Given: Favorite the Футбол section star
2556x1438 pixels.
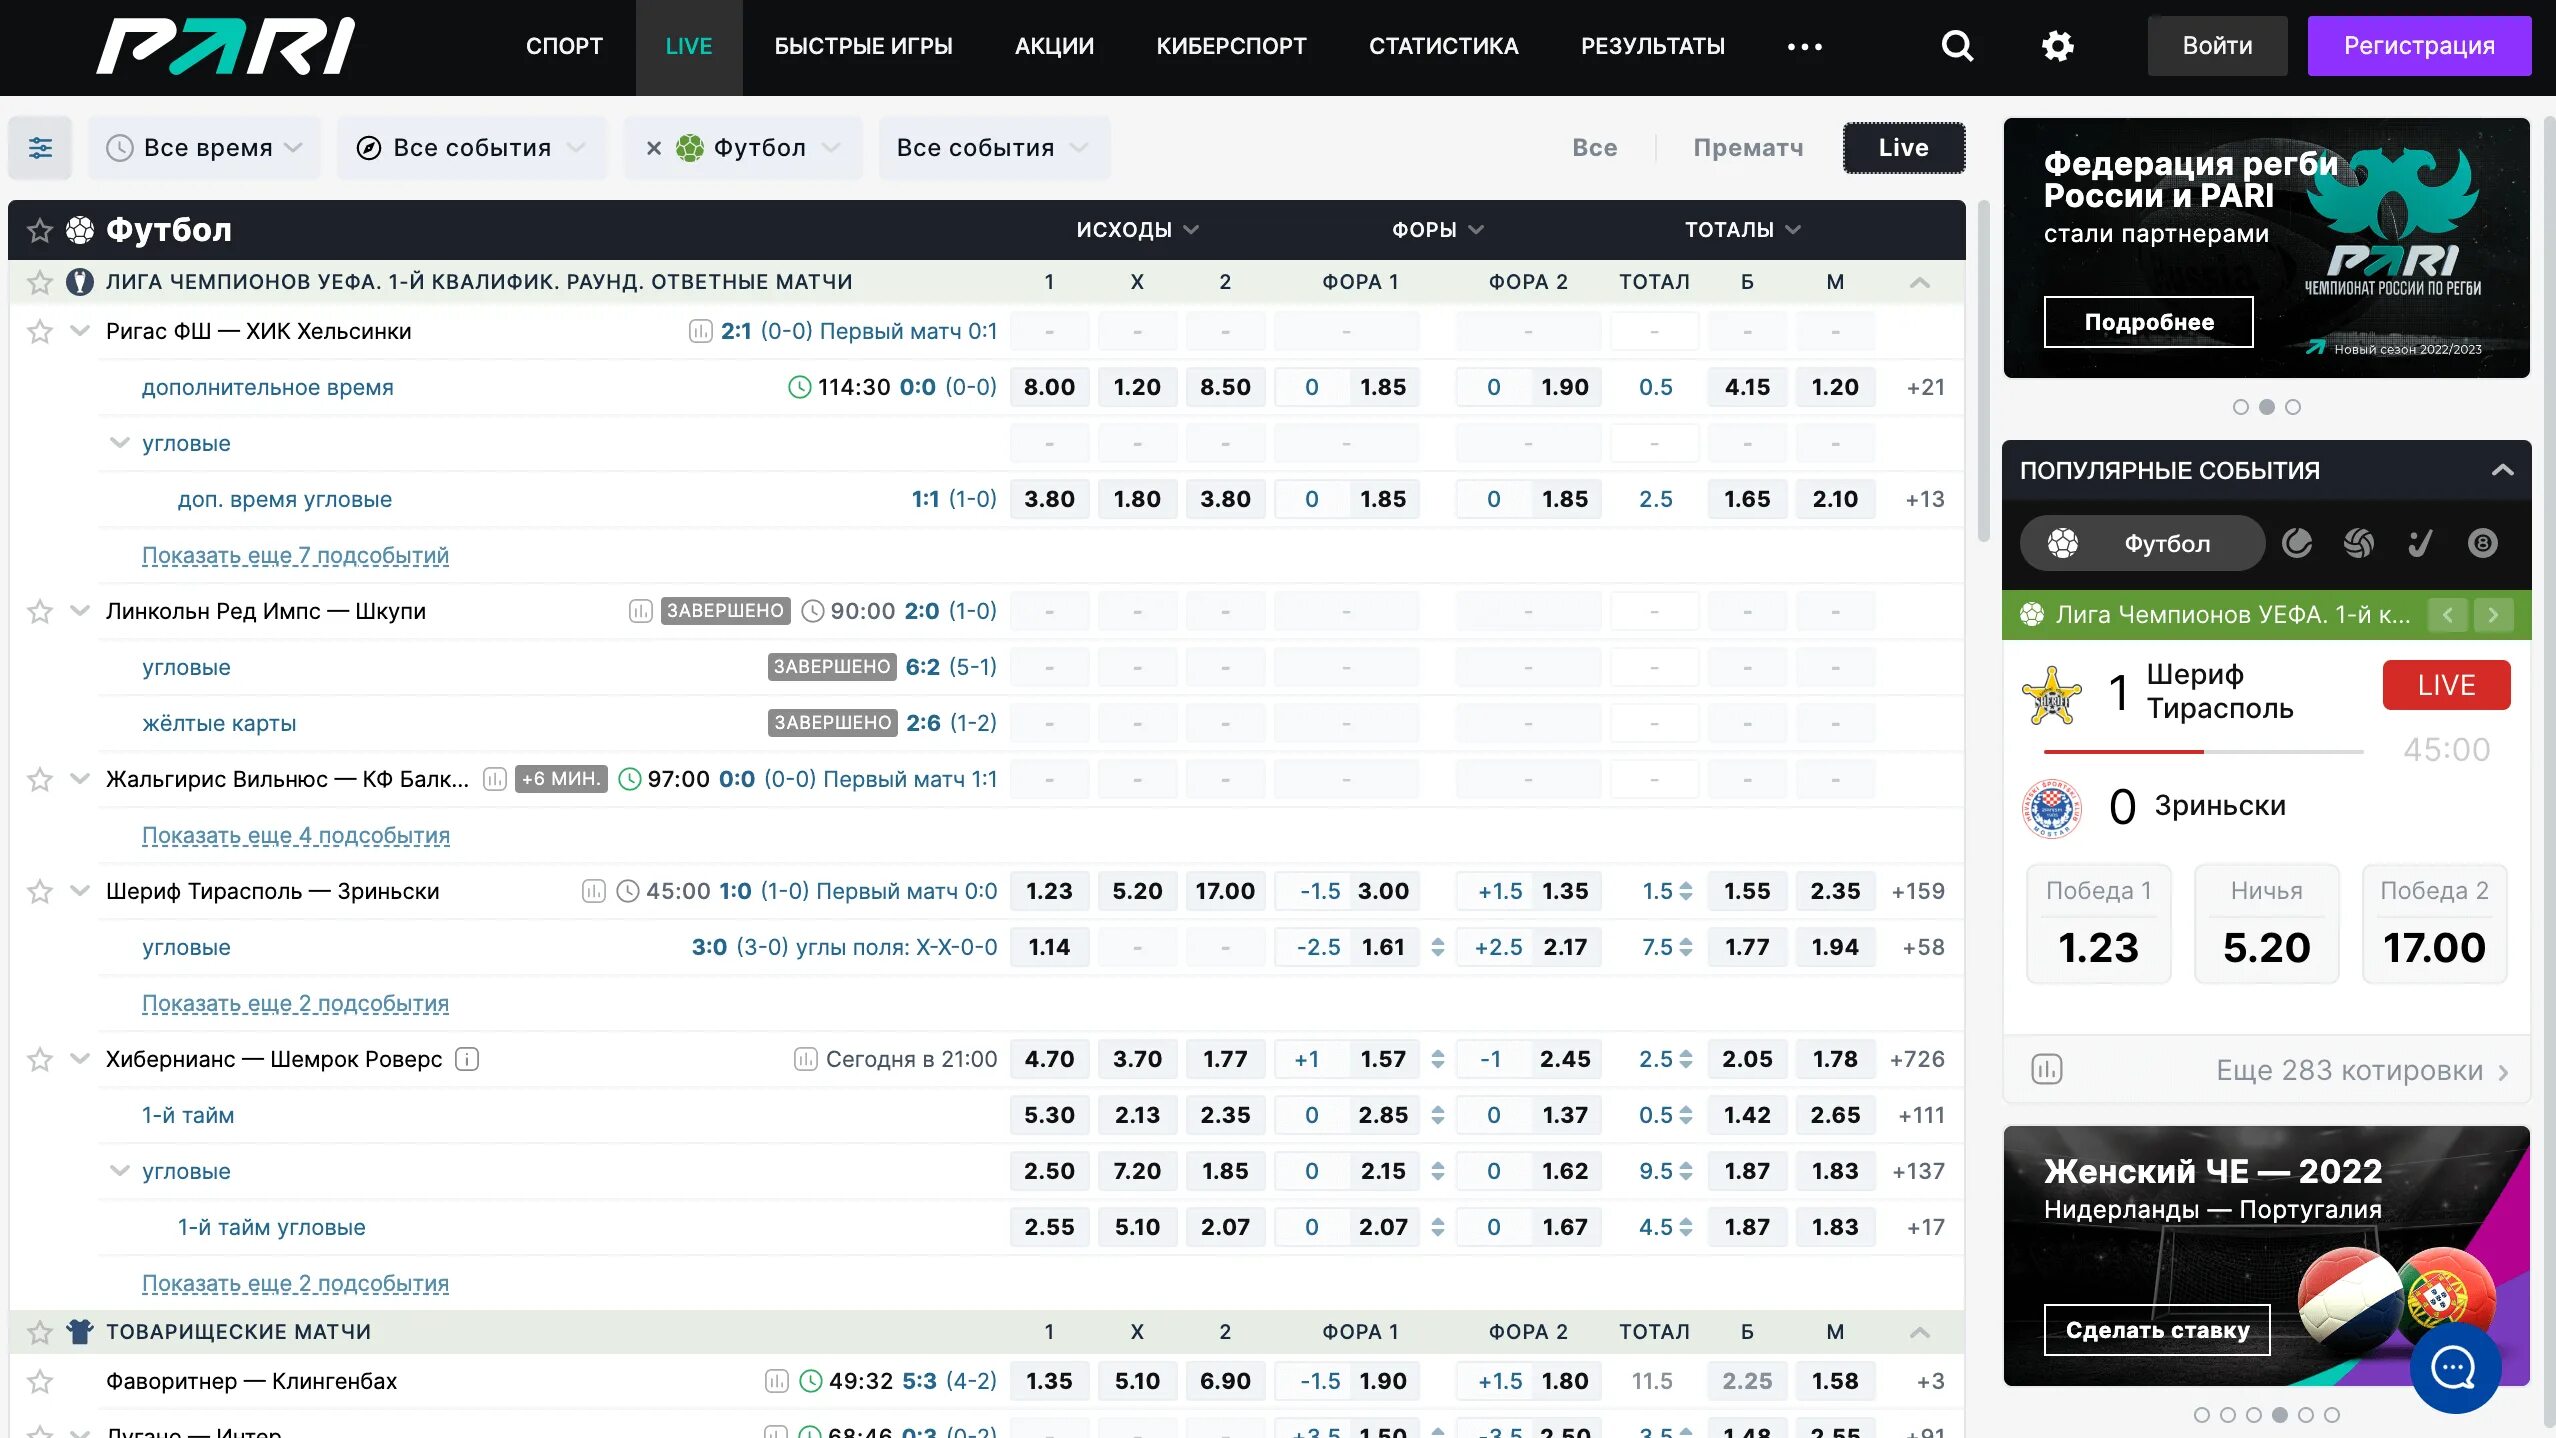Looking at the screenshot, I should 40,231.
